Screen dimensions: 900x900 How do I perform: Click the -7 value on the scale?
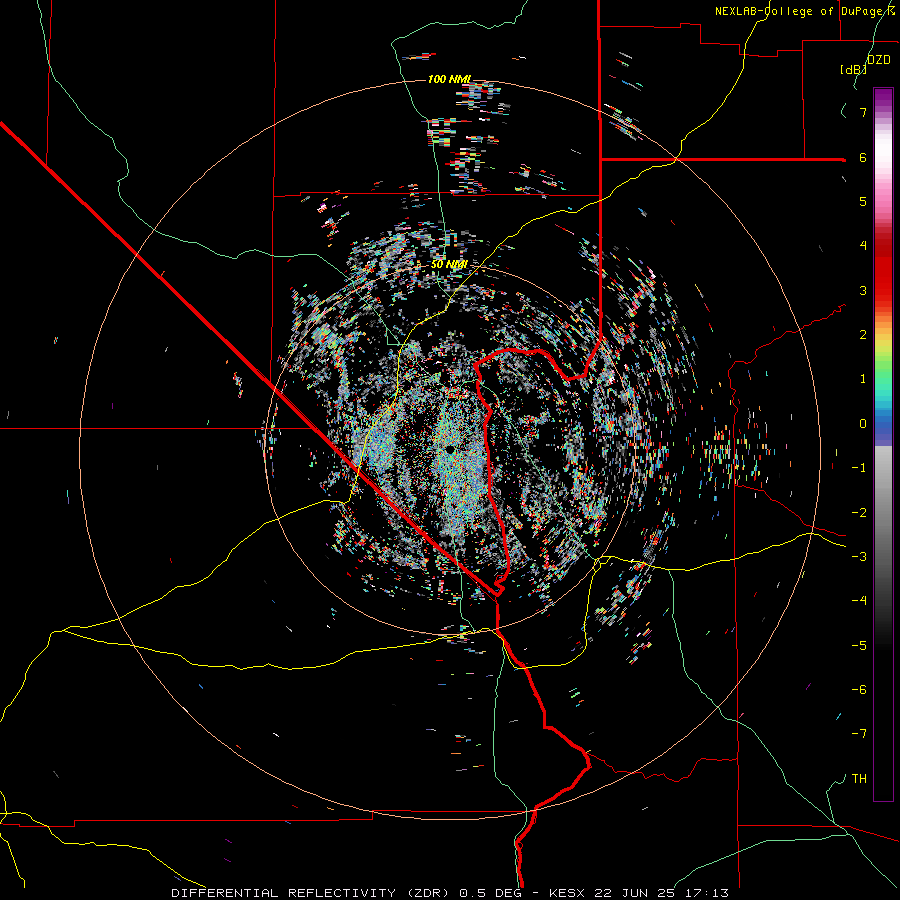pos(859,734)
